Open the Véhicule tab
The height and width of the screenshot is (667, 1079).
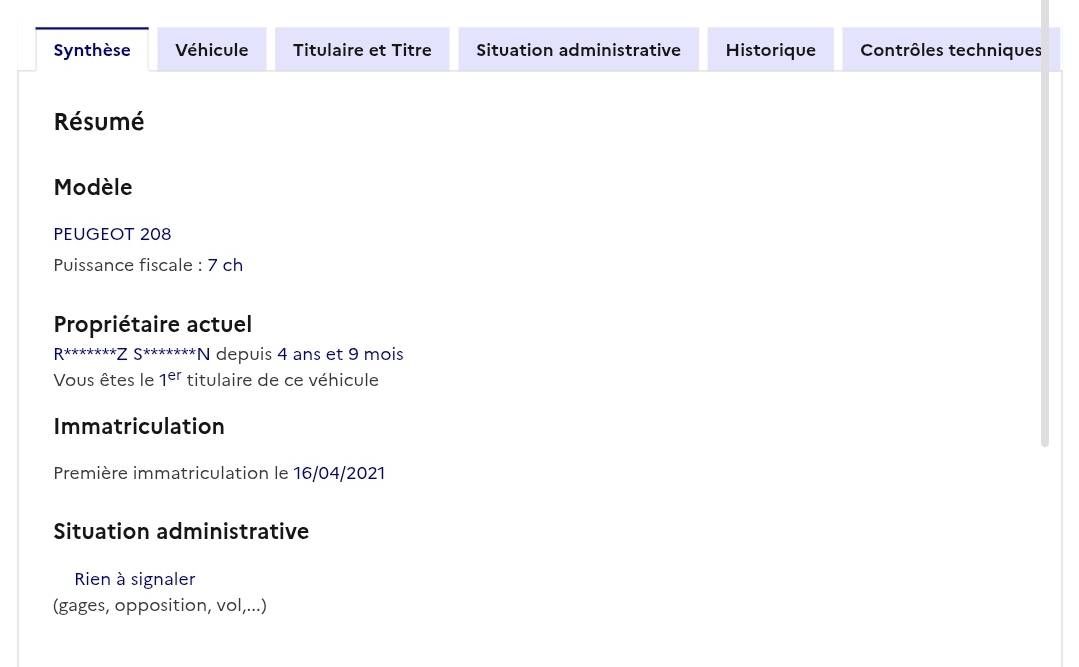(x=212, y=50)
